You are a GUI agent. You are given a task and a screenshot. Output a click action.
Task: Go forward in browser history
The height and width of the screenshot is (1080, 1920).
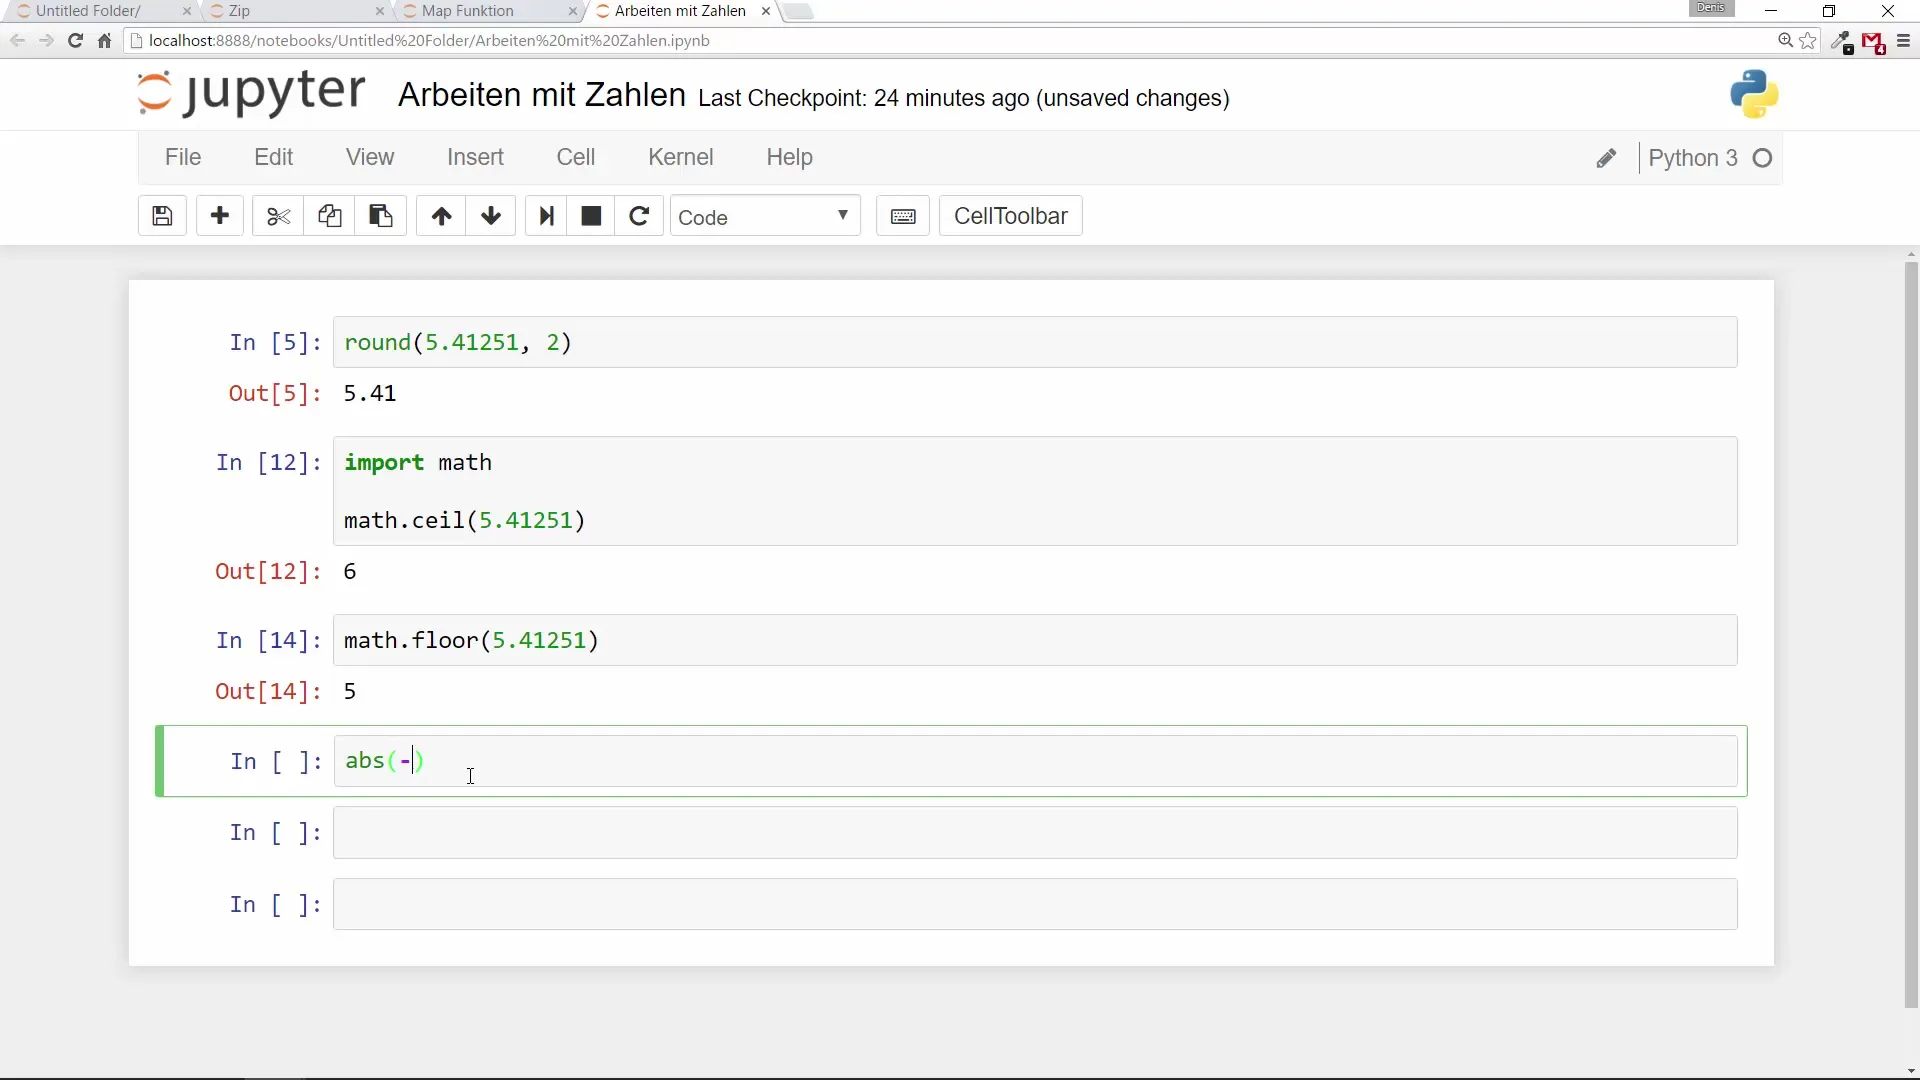click(x=46, y=41)
